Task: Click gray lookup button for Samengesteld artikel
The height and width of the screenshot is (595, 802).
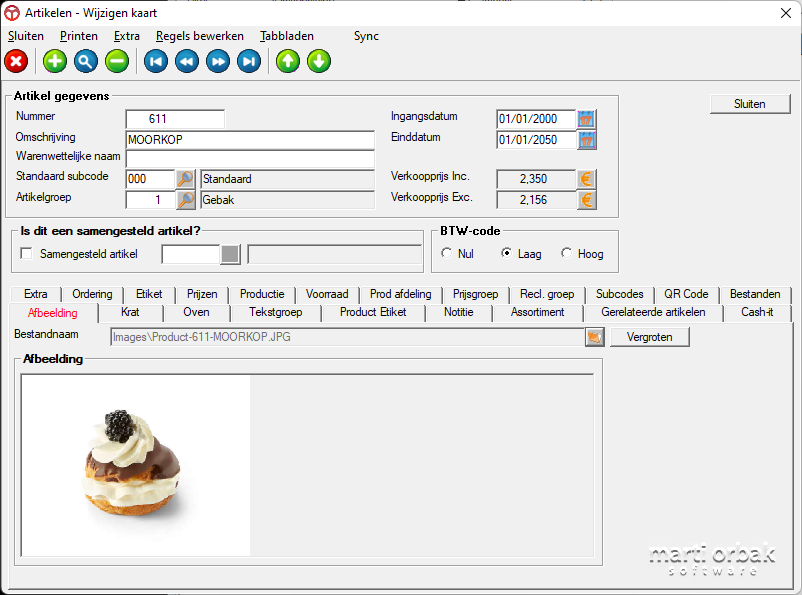Action: (x=230, y=254)
